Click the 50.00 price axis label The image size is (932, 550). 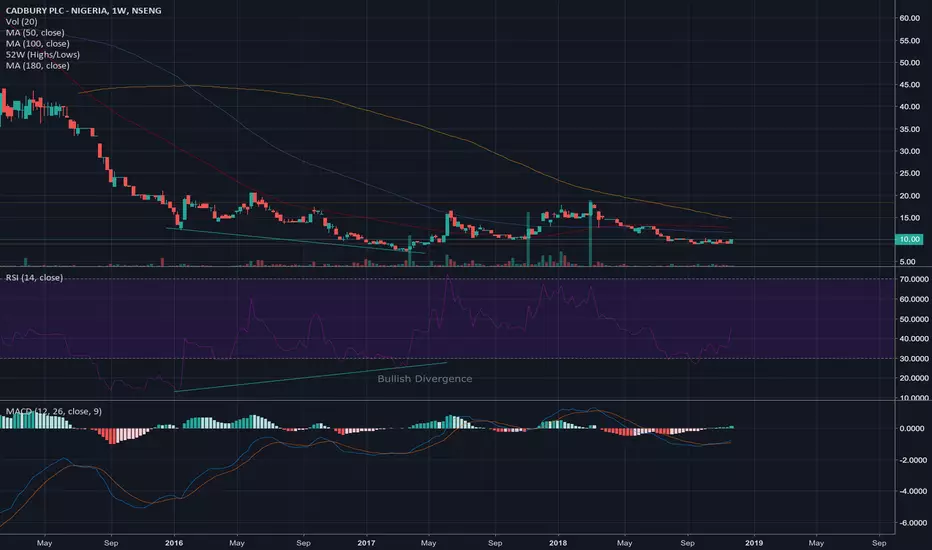tap(909, 62)
